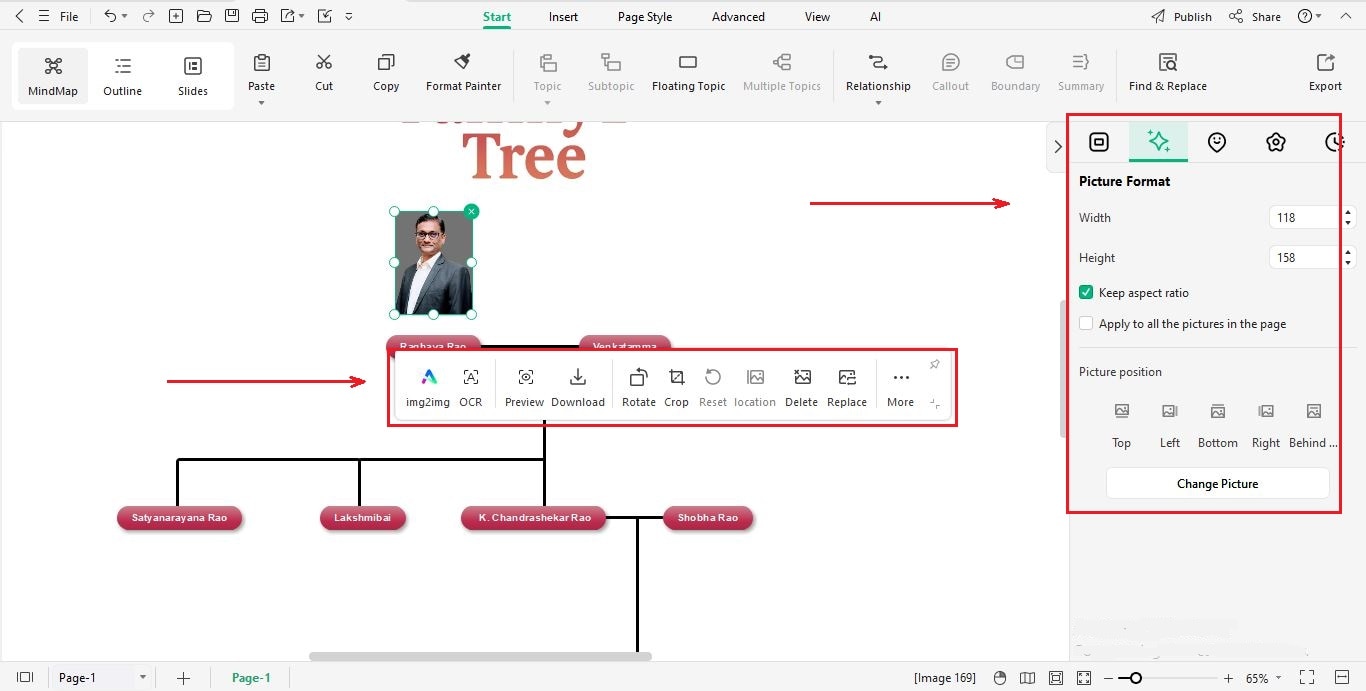This screenshot has height=691, width=1366.
Task: Open the sticker smiley panel tab
Action: coord(1216,142)
